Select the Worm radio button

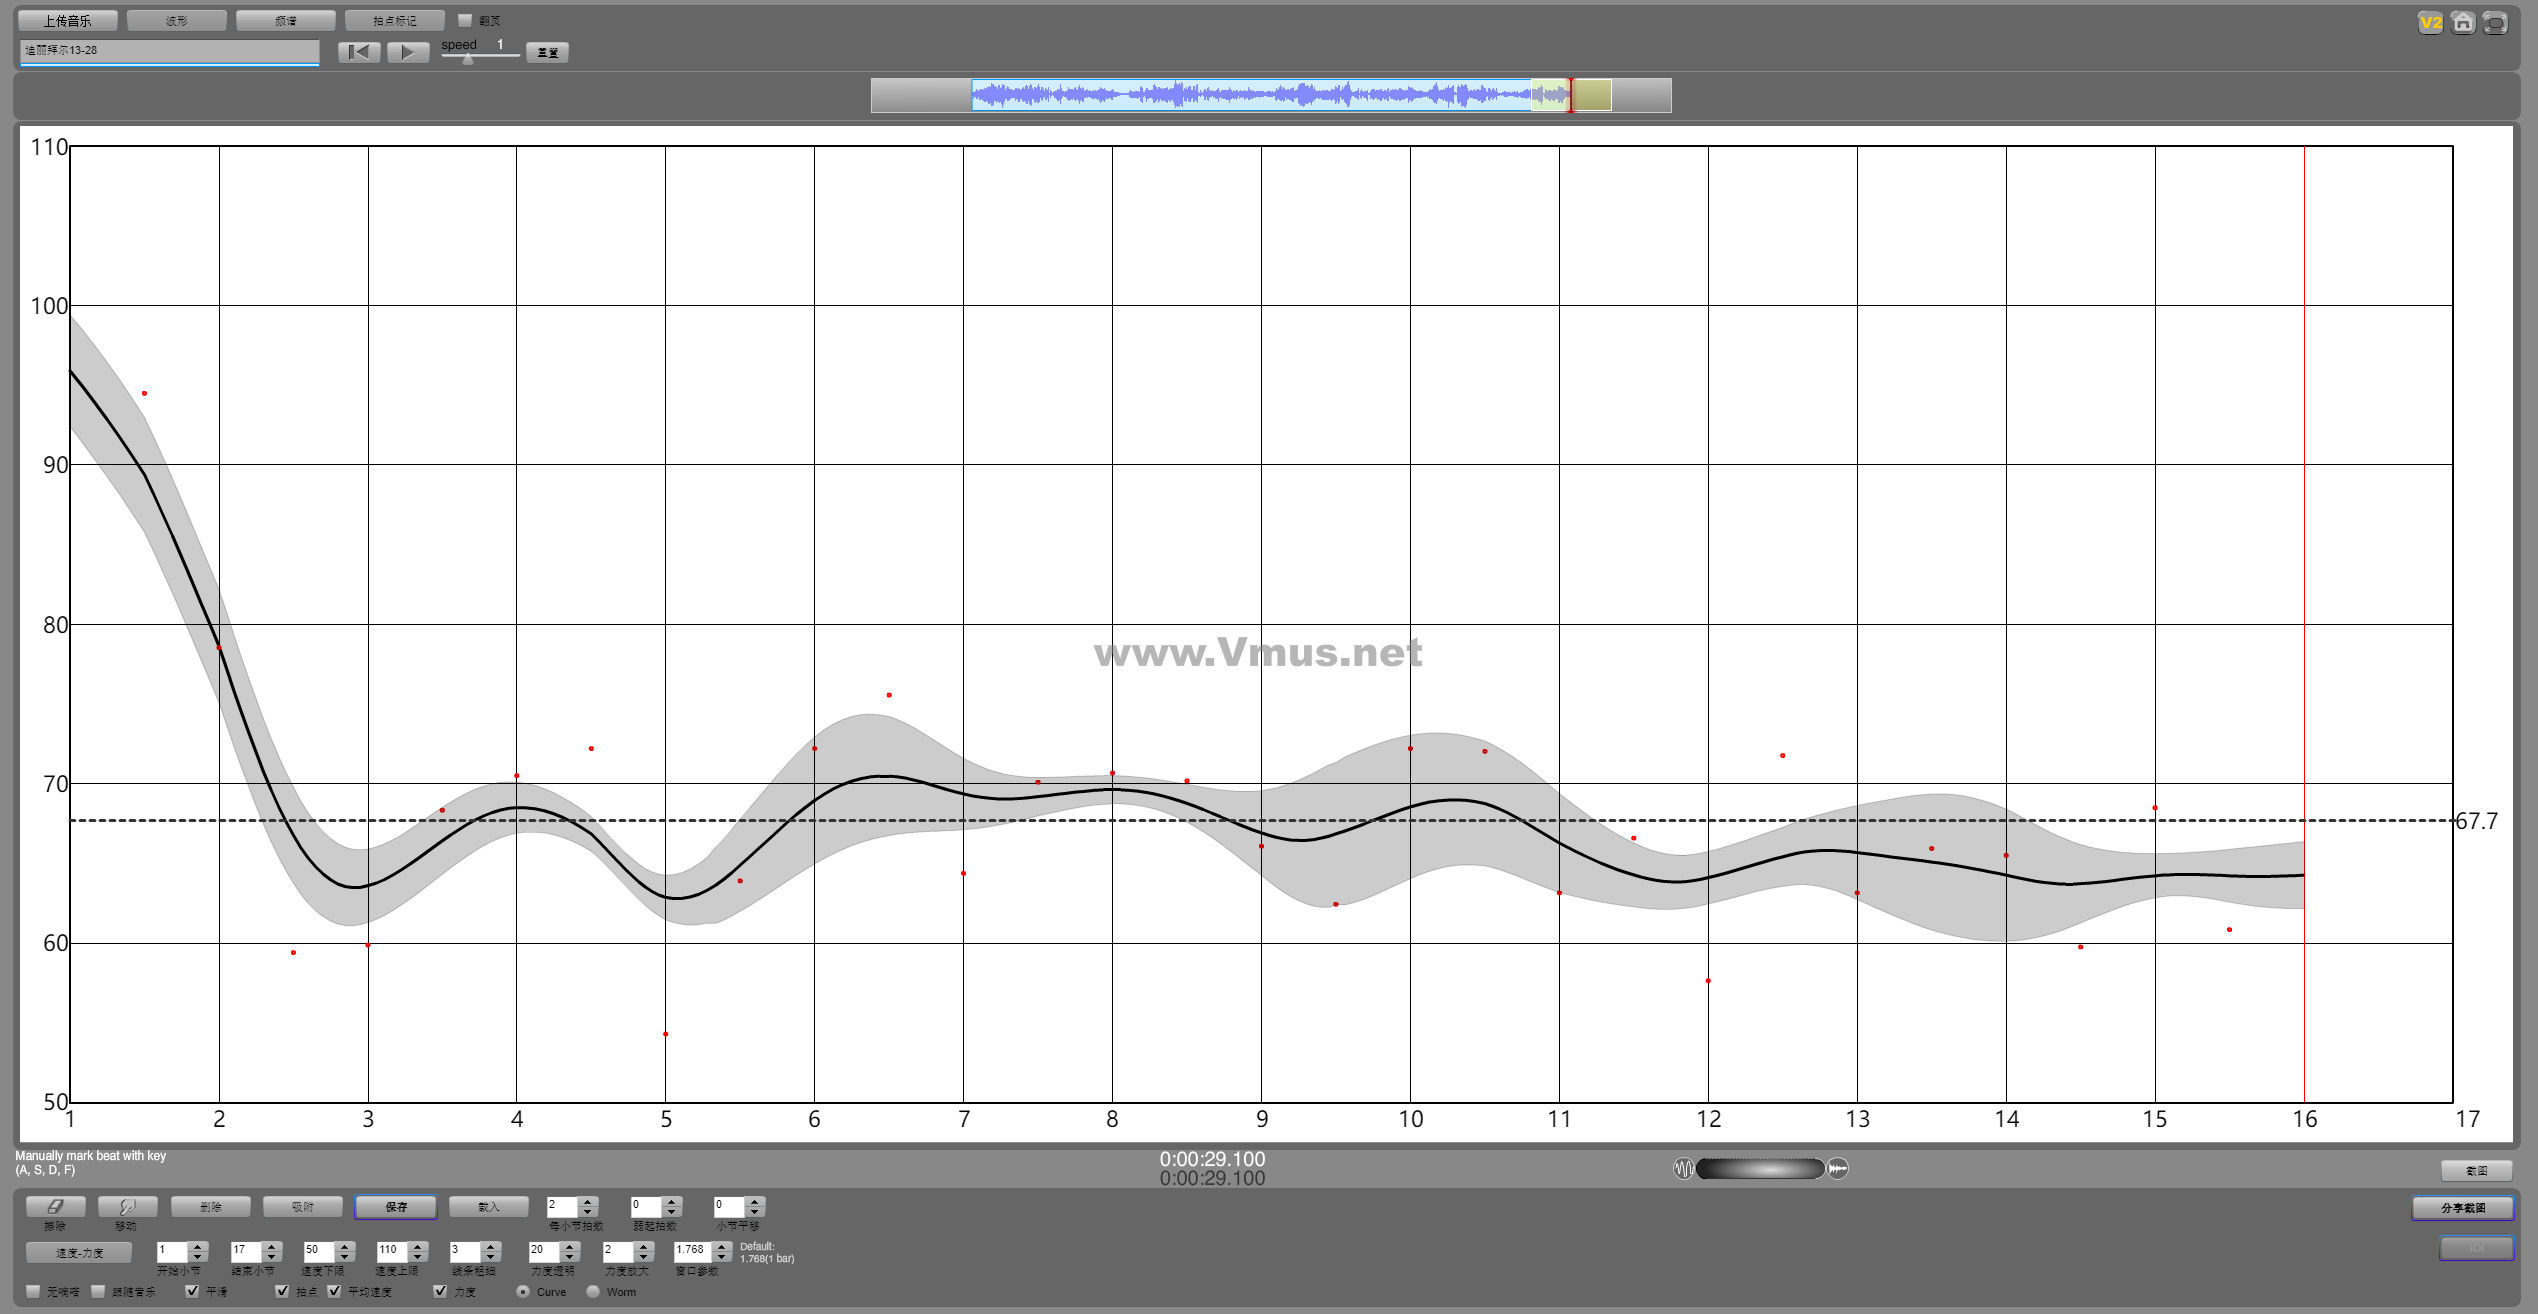coord(593,1291)
